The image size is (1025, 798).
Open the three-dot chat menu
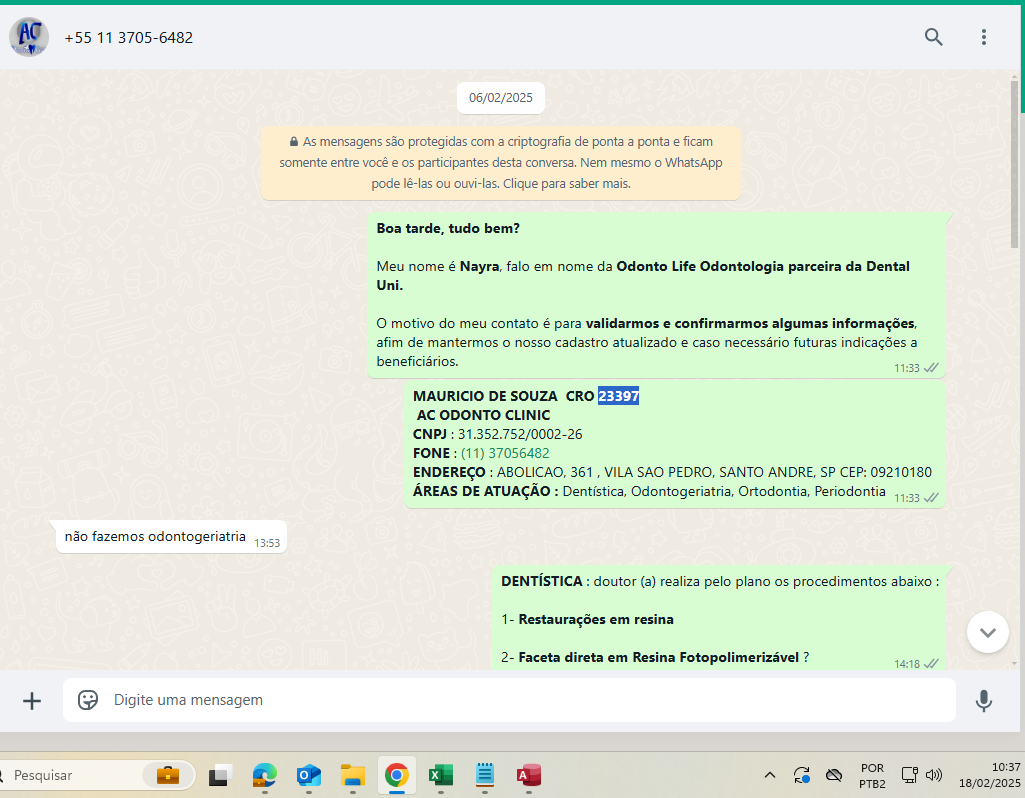(x=984, y=37)
